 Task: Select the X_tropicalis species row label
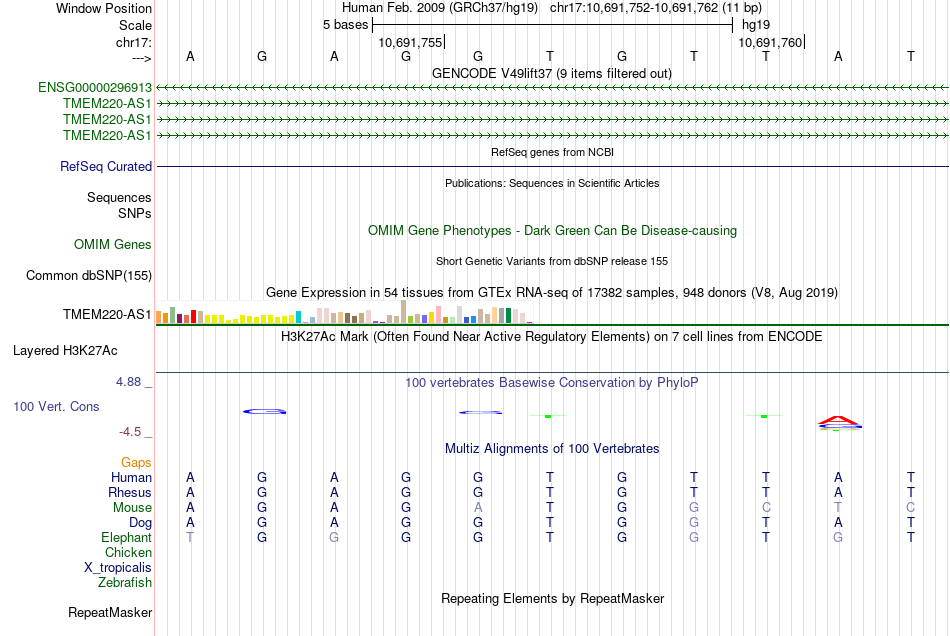point(118,568)
